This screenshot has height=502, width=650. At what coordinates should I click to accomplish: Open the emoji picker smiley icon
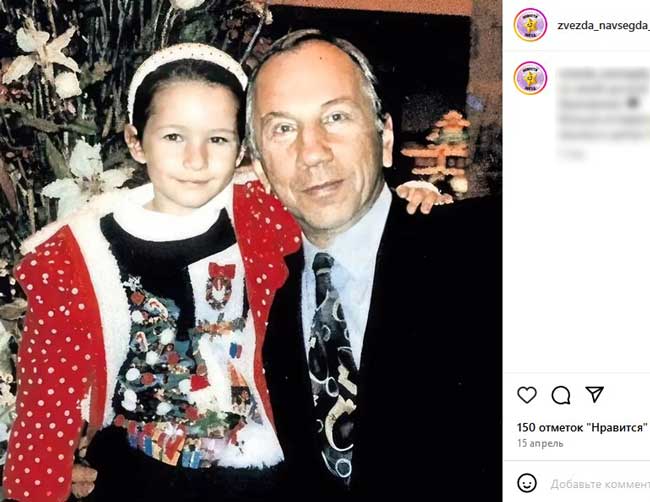(x=527, y=483)
